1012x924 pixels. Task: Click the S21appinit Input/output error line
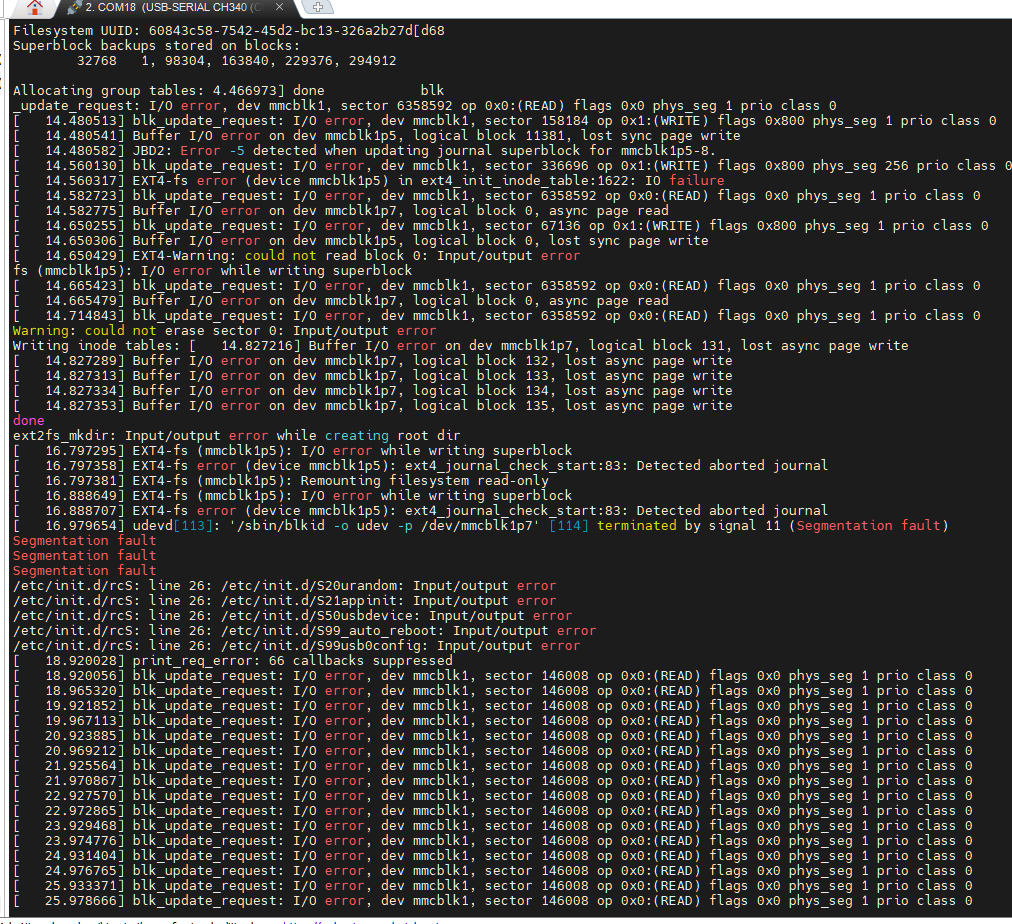(284, 601)
